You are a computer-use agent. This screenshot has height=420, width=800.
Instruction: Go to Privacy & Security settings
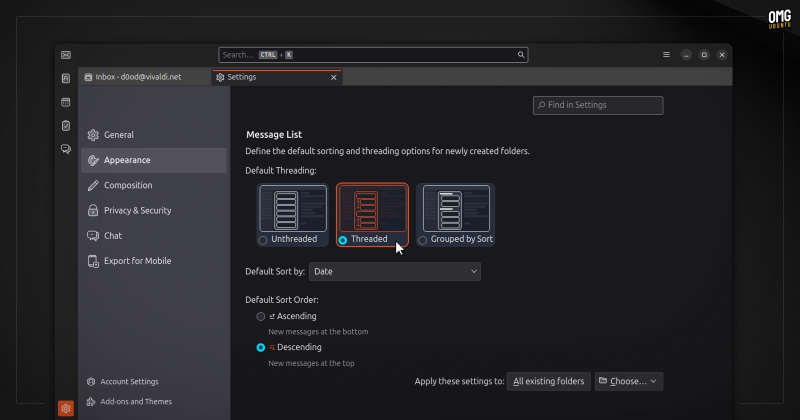[137, 211]
